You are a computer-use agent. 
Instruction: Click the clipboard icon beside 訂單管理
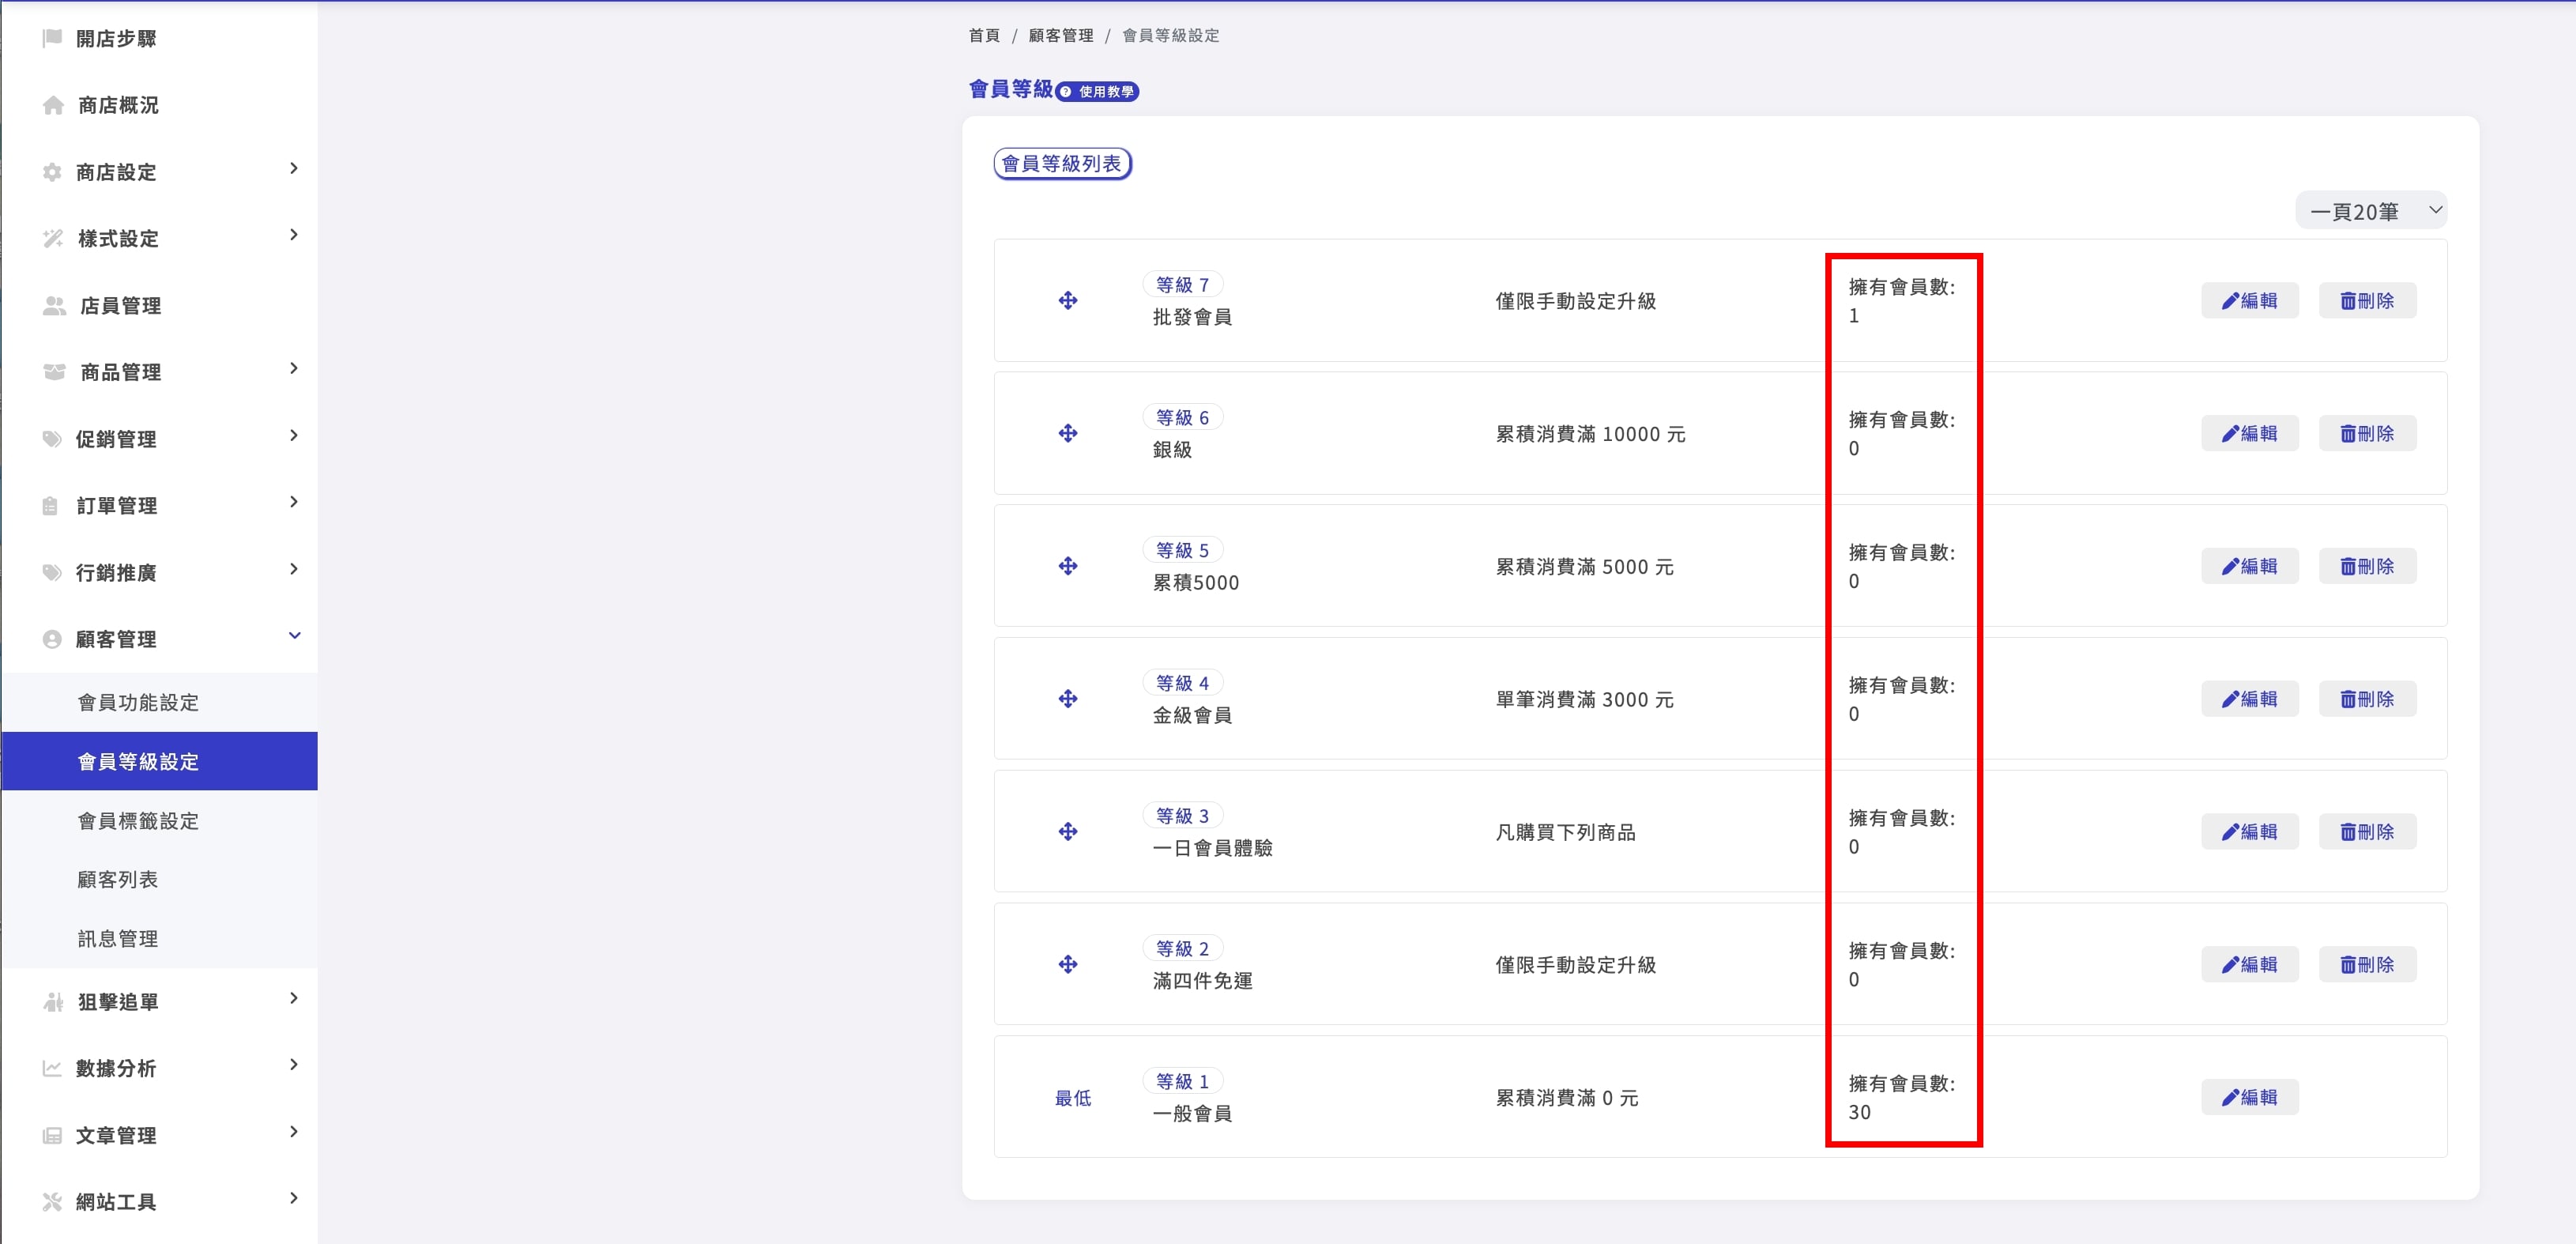click(51, 505)
